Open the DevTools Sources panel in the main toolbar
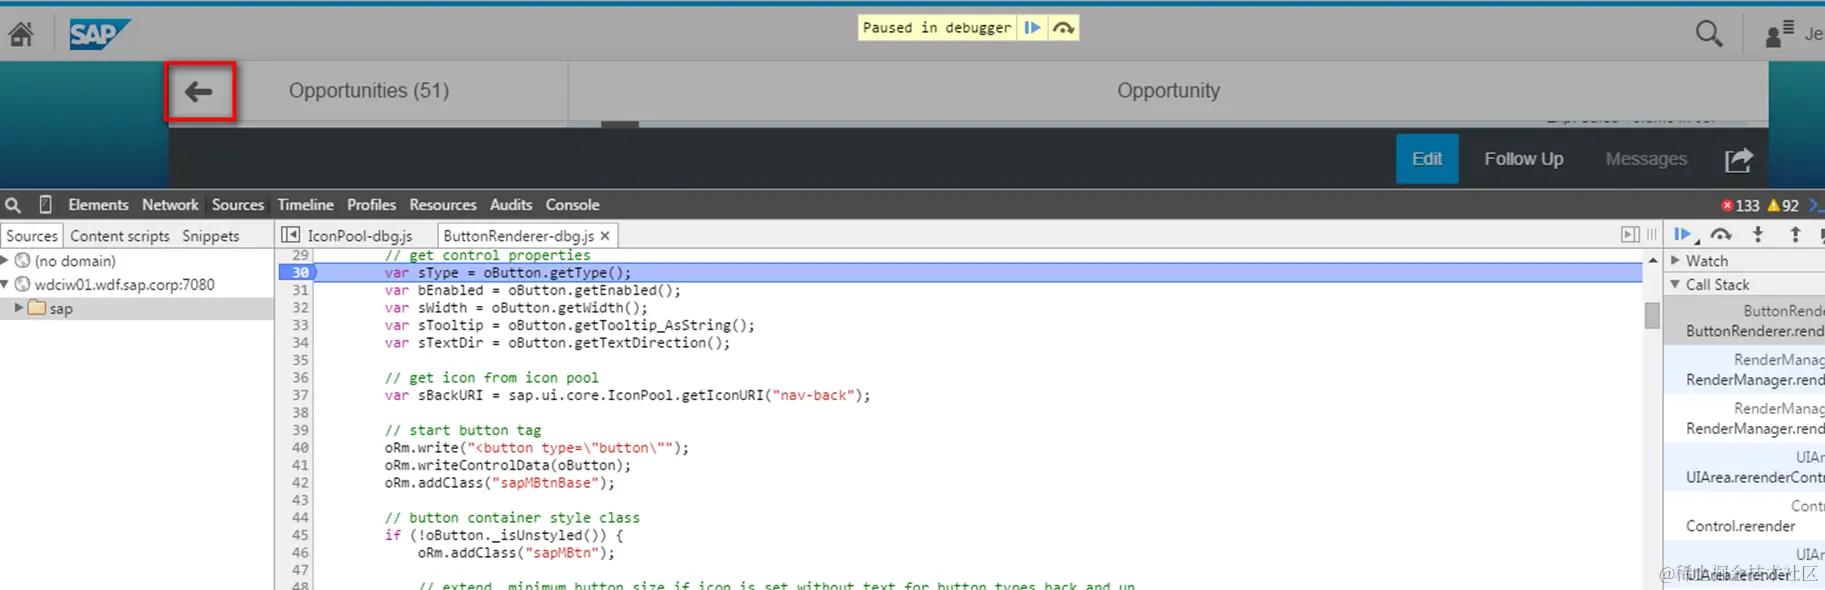1825x590 pixels. point(238,205)
